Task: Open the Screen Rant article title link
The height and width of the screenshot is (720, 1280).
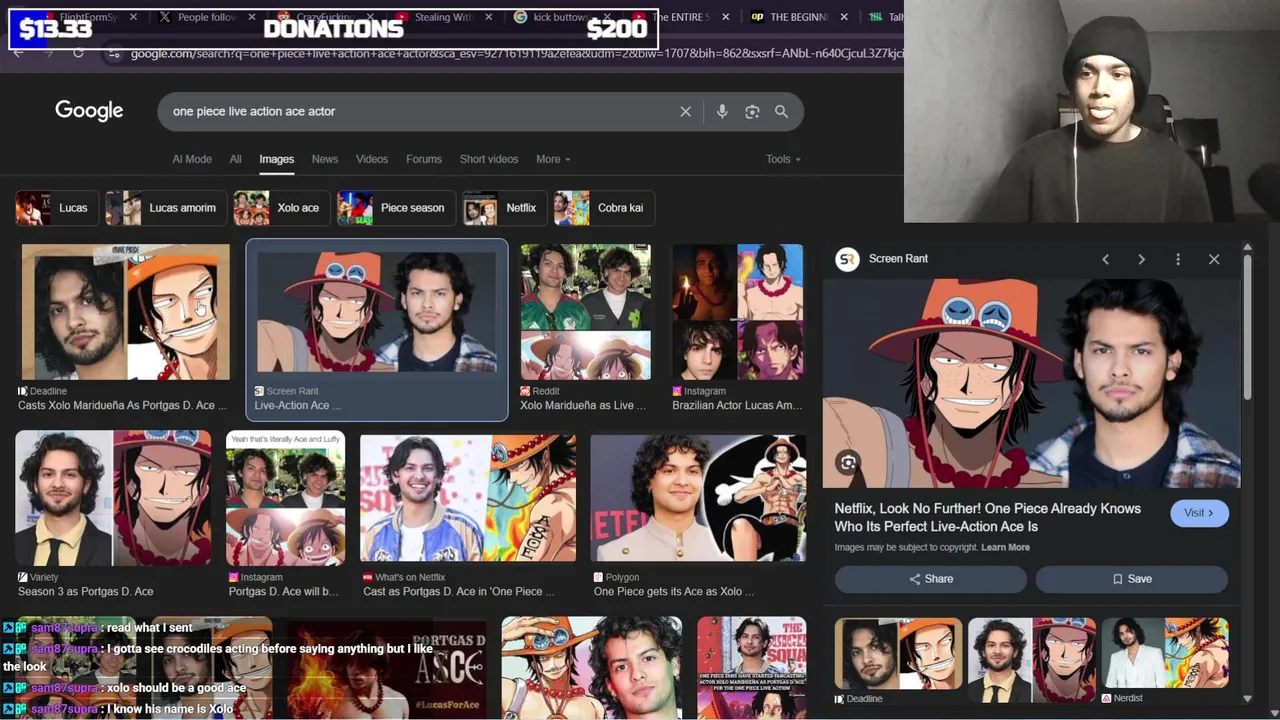Action: (987, 517)
